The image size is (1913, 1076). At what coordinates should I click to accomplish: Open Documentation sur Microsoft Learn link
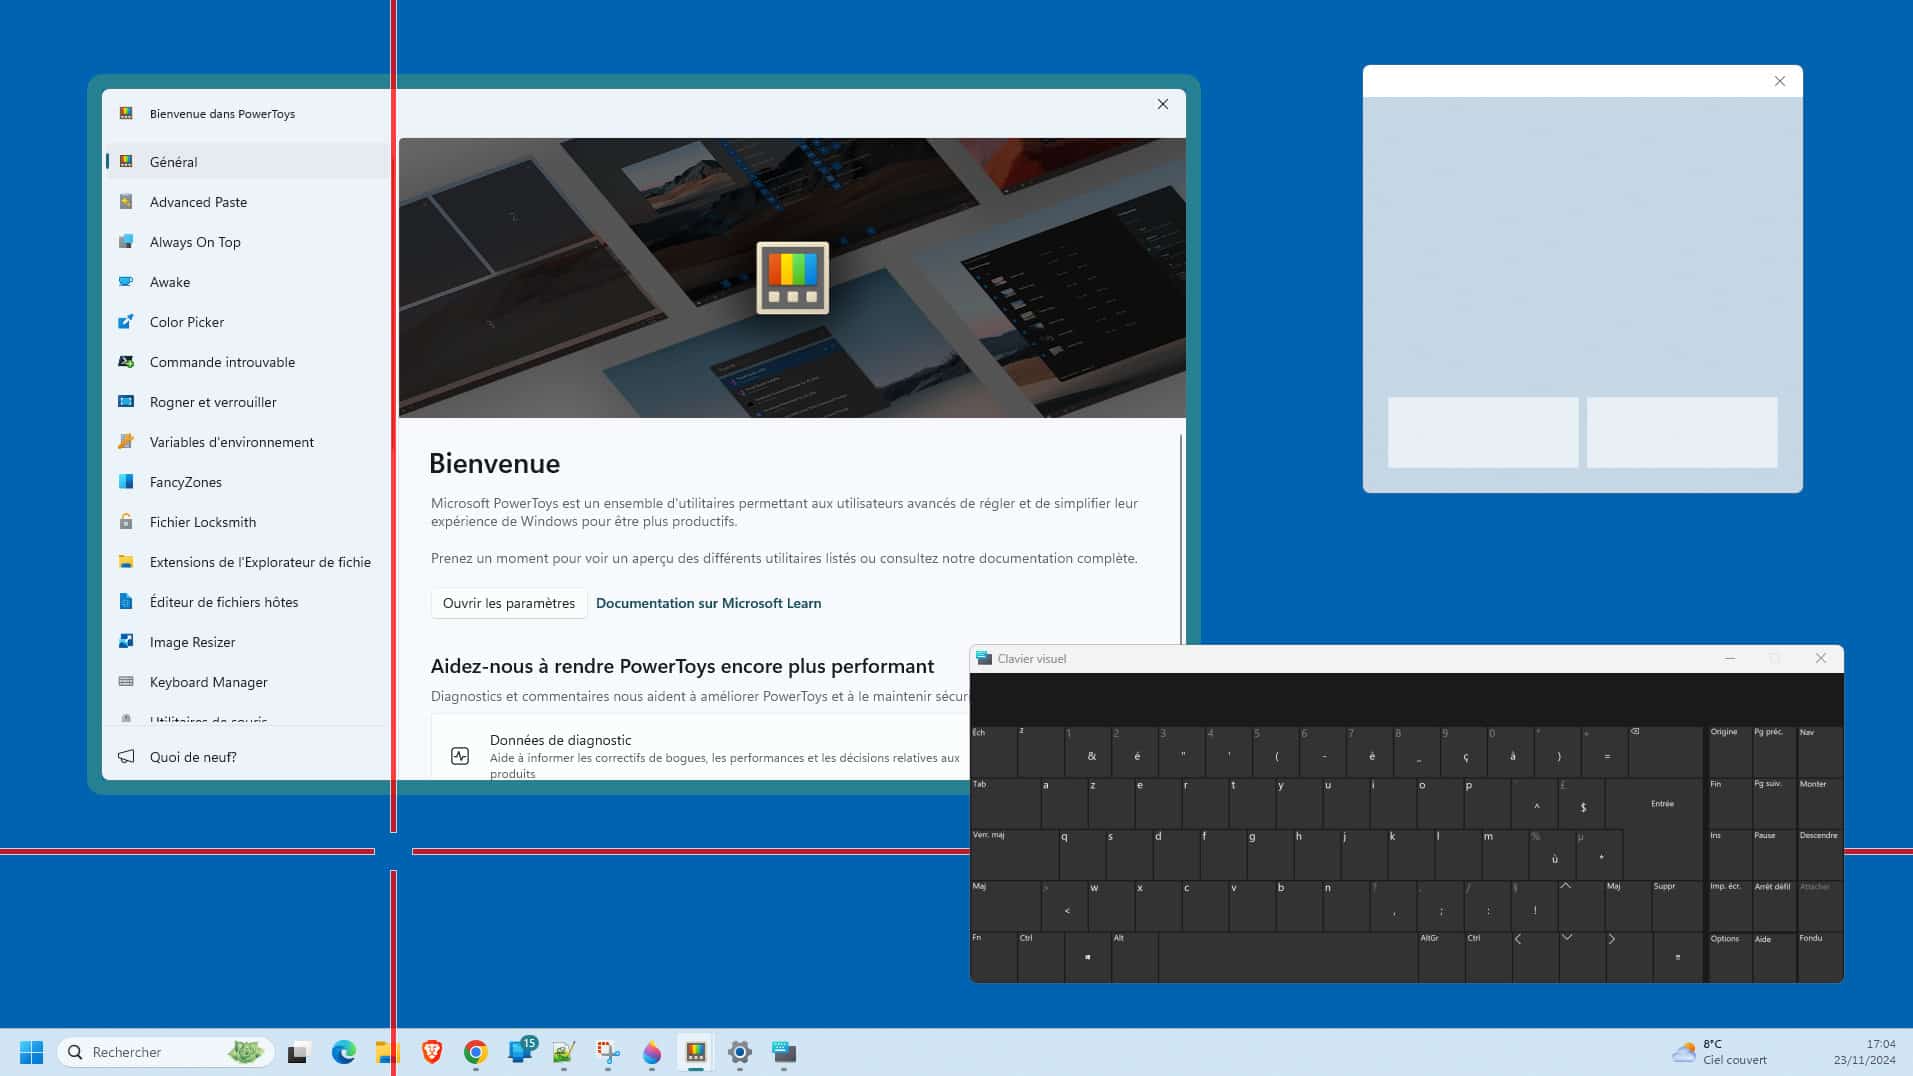click(x=708, y=603)
